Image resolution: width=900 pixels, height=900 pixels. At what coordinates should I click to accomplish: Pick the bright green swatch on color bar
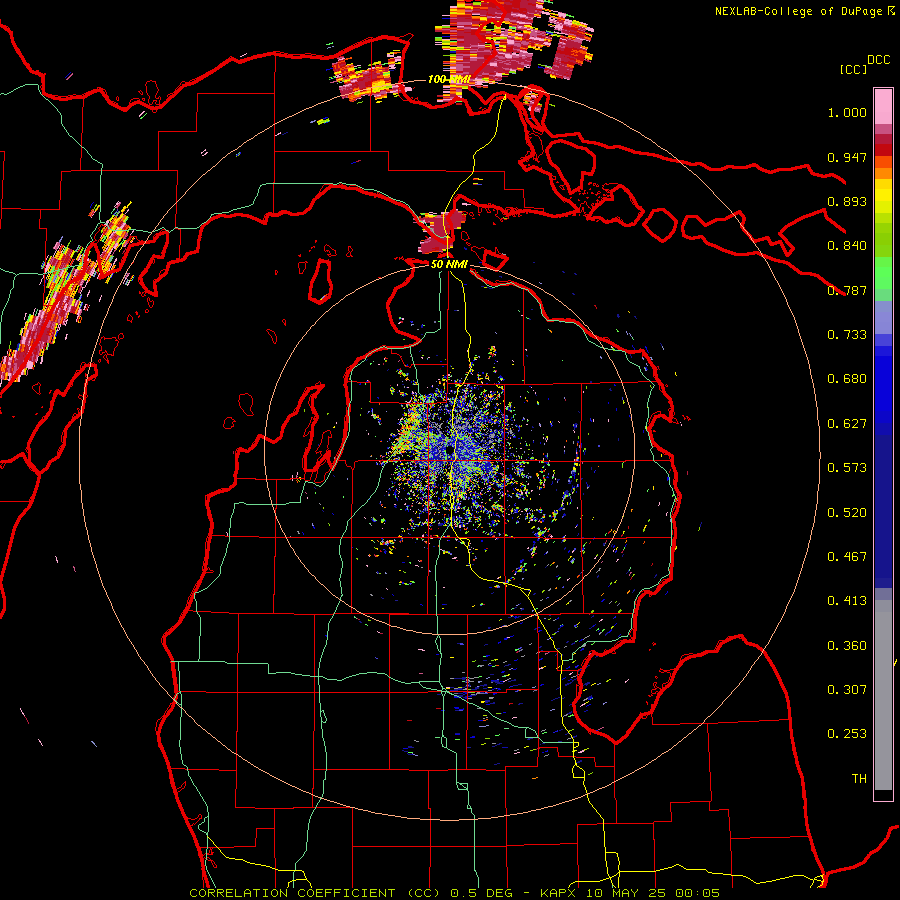[x=883, y=273]
